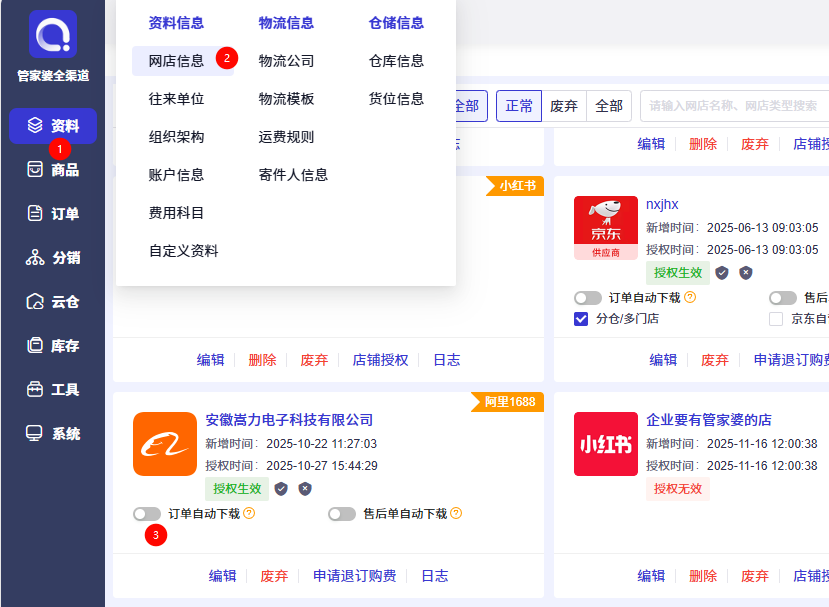The width and height of the screenshot is (829, 607).
Task: Switch filter to 全部 tab next to 废弃
Action: [x=609, y=106]
